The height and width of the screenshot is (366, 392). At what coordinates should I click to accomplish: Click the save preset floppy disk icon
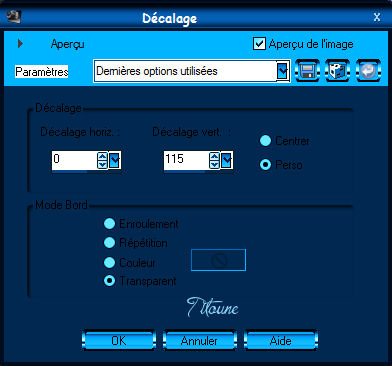(x=307, y=71)
